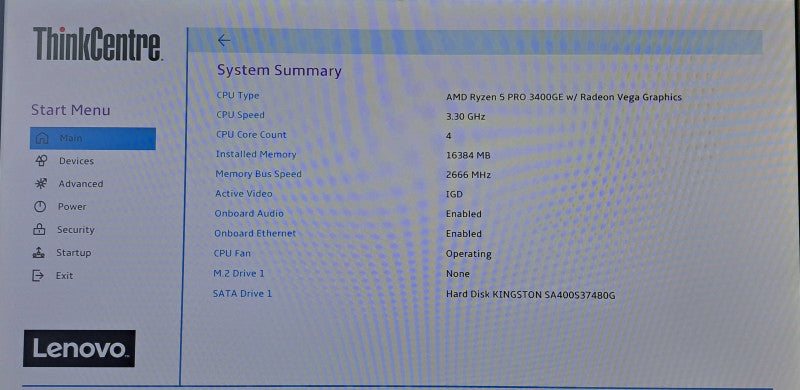Open the Security menu
800x390 pixels.
76,230
